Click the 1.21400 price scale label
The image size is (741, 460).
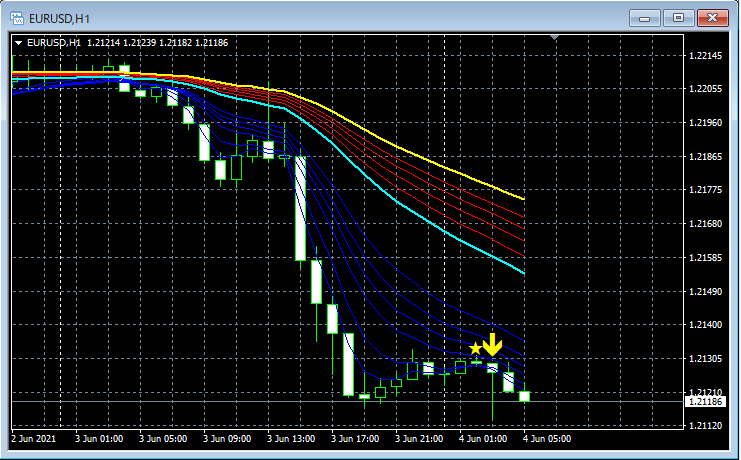coord(705,325)
